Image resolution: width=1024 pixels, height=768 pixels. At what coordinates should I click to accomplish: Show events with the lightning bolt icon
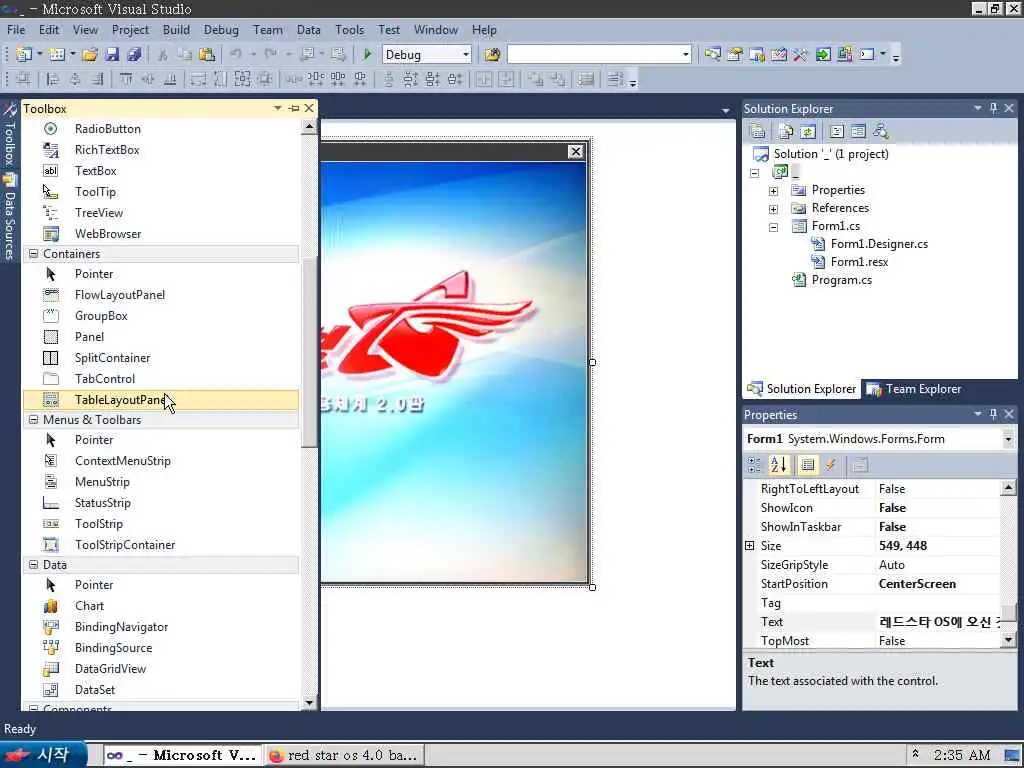[830, 464]
